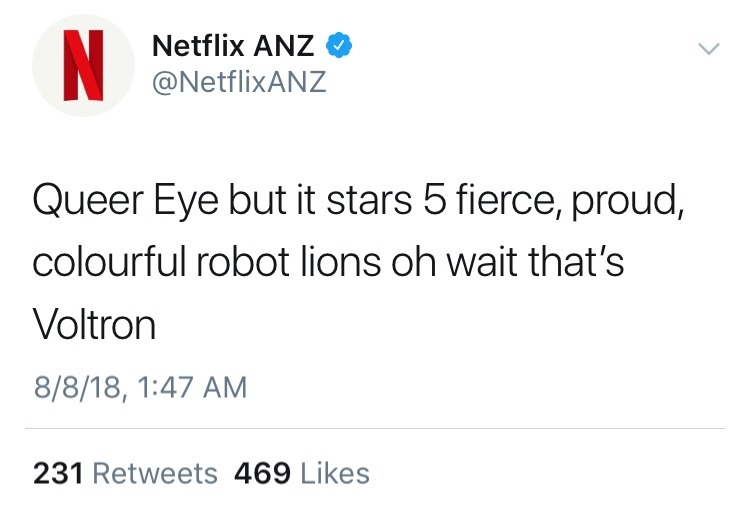Click the word Retweets label
This screenshot has height=516, width=750.
pyautogui.click(x=155, y=473)
